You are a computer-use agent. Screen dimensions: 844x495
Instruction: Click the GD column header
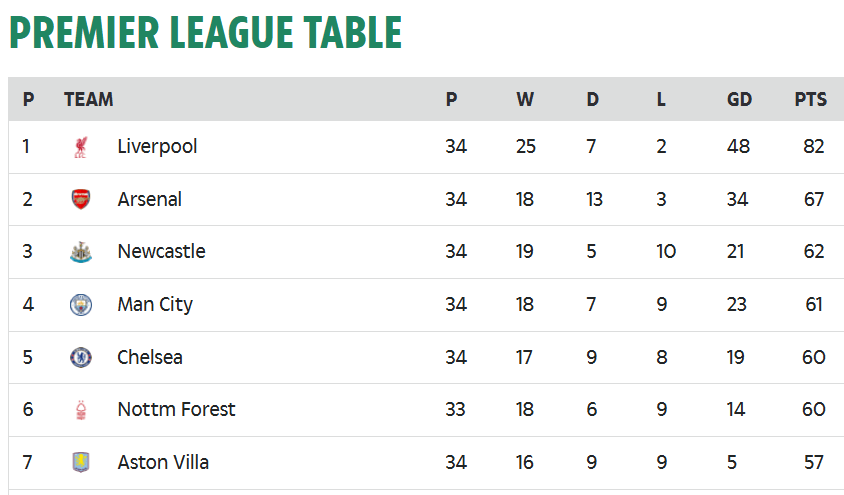[x=739, y=100]
